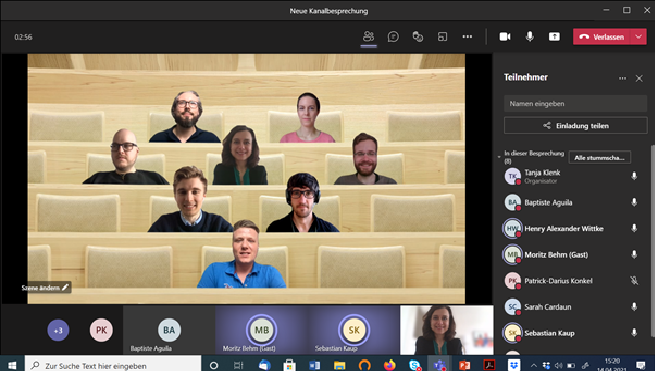Toggle the camera on or off
The width and height of the screenshot is (655, 371).
coord(505,37)
